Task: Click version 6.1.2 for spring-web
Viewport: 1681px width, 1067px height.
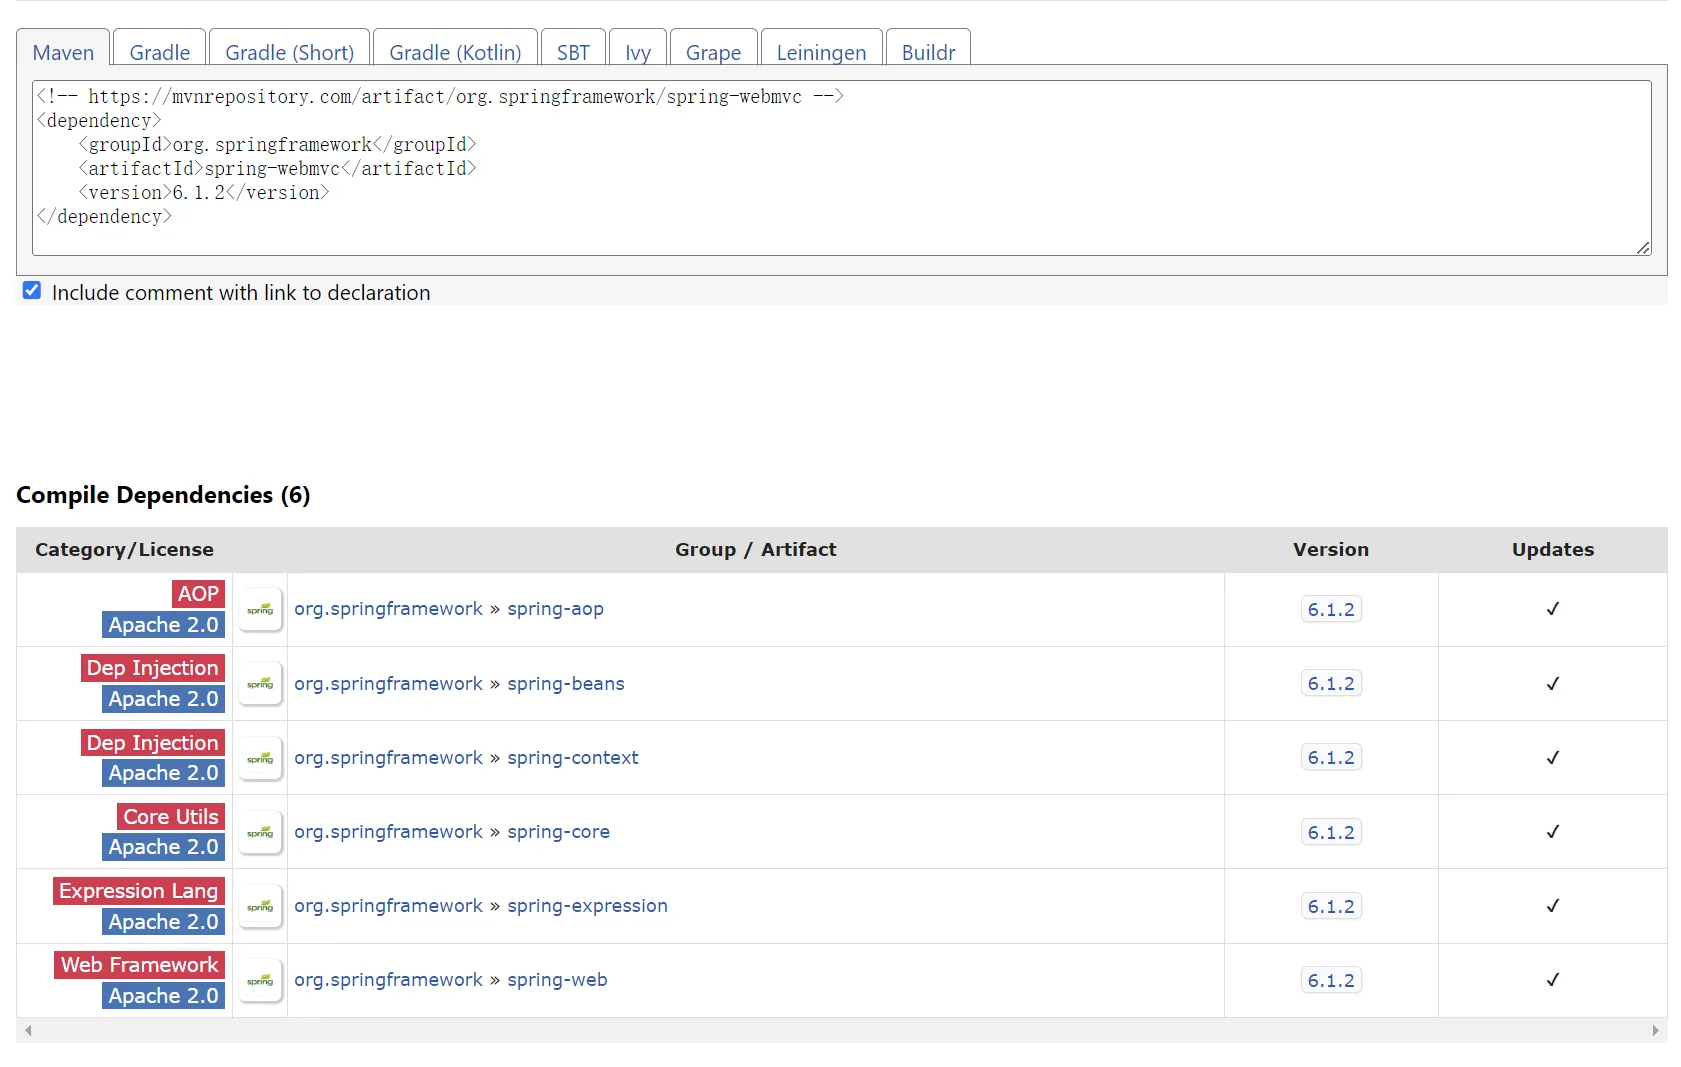Action: coord(1330,980)
